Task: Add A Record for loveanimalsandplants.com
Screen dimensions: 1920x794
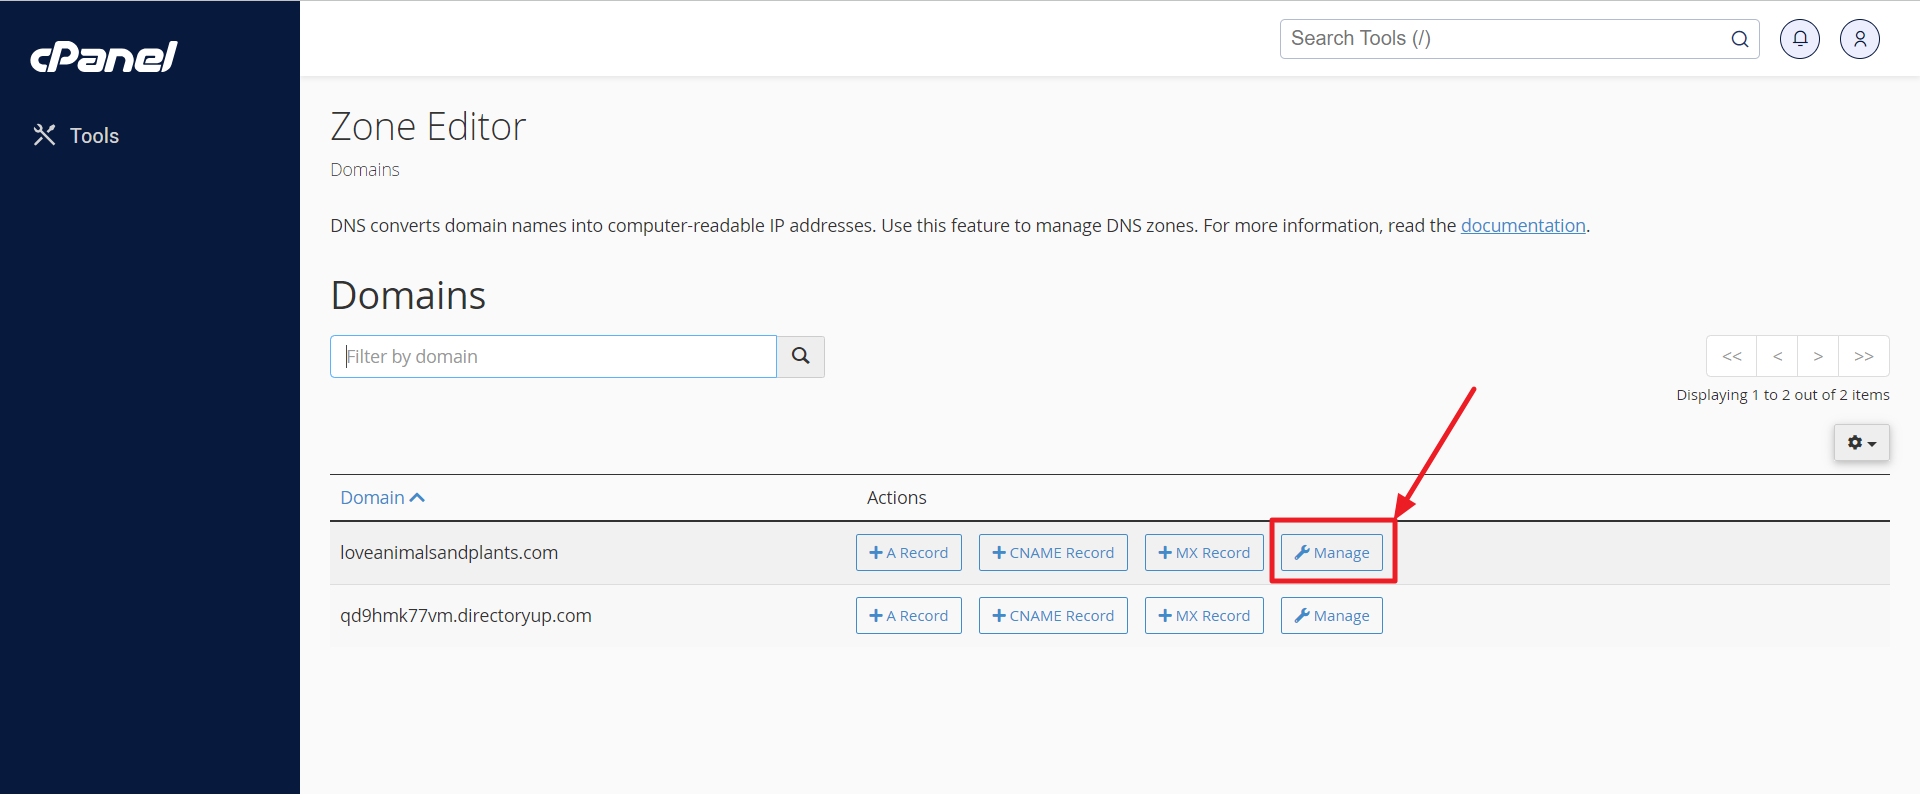Action: [x=909, y=553]
